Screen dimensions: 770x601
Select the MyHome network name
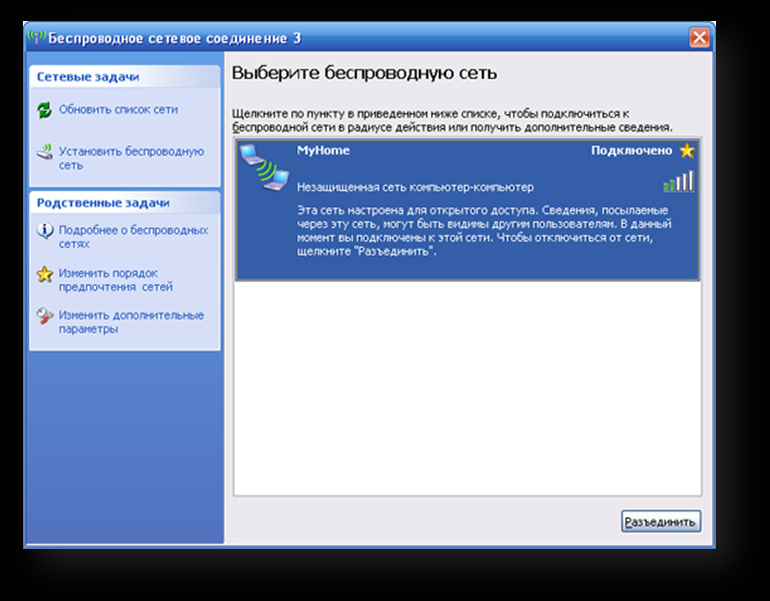pyautogui.click(x=324, y=151)
